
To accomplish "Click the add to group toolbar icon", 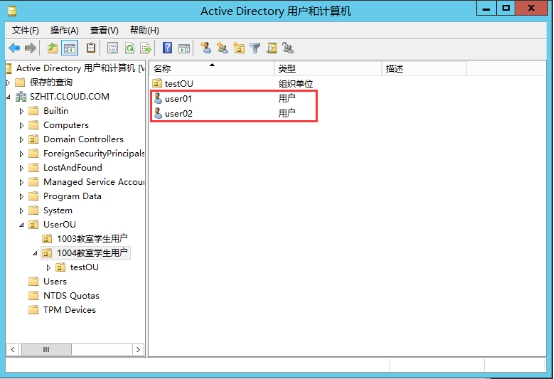I will coord(288,48).
